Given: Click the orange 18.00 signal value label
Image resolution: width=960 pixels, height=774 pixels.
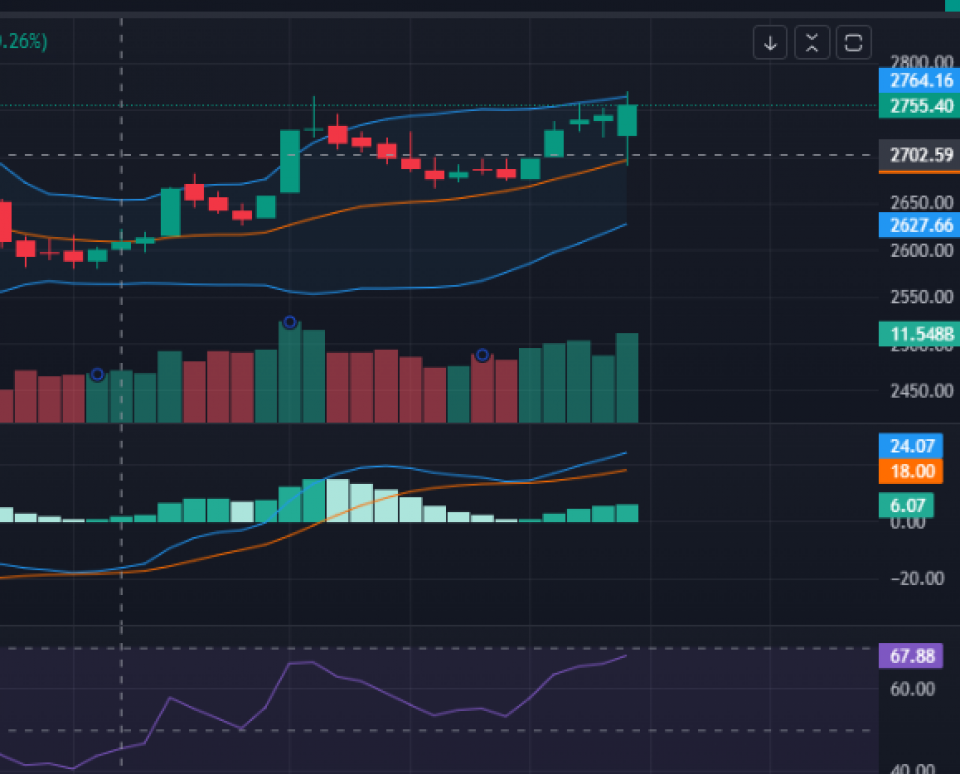Looking at the screenshot, I should (x=911, y=472).
